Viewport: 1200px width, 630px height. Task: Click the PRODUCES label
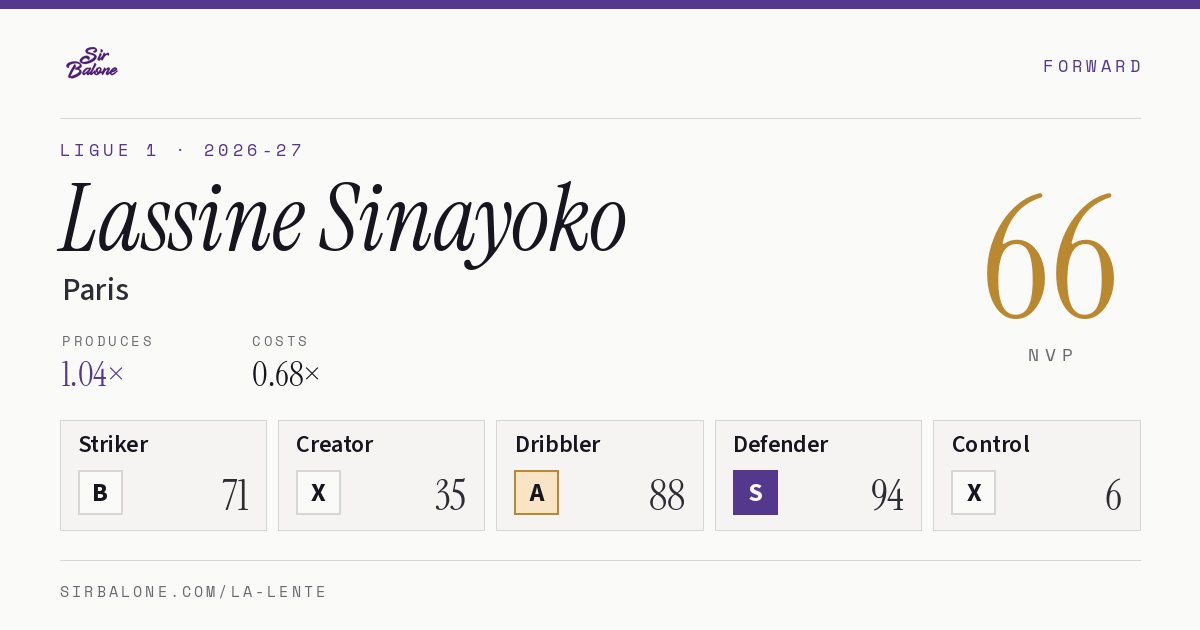108,341
